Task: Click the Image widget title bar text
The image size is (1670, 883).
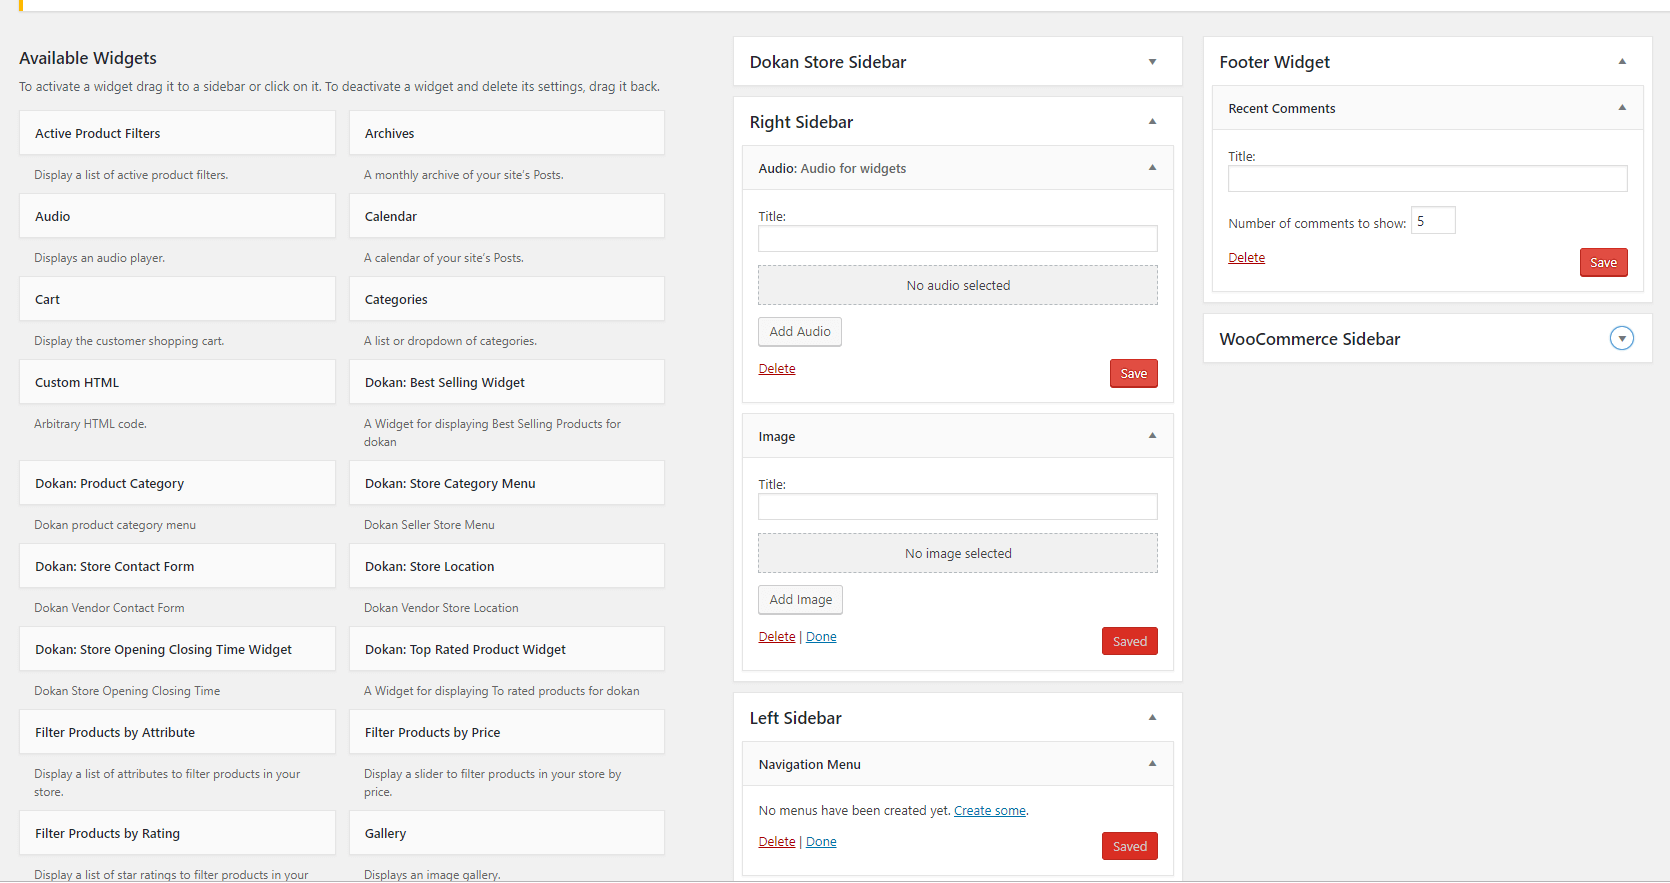Action: 776,437
